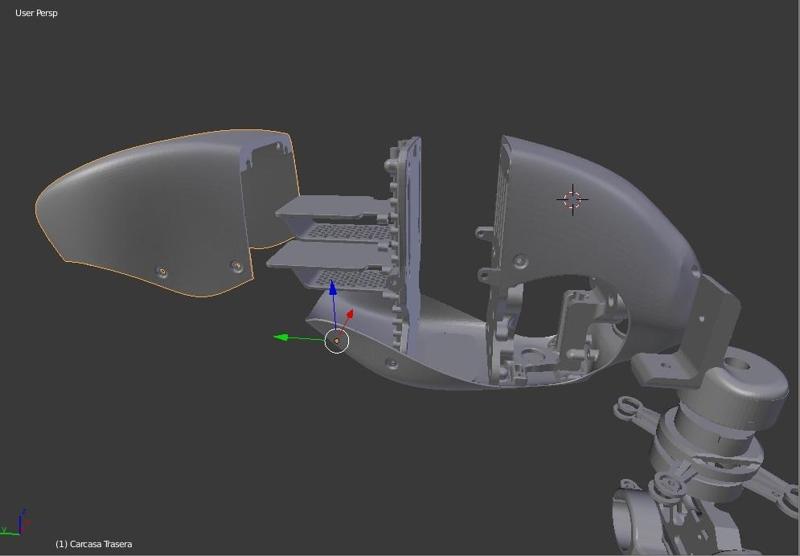Click the white circle at gizmo center

click(337, 341)
